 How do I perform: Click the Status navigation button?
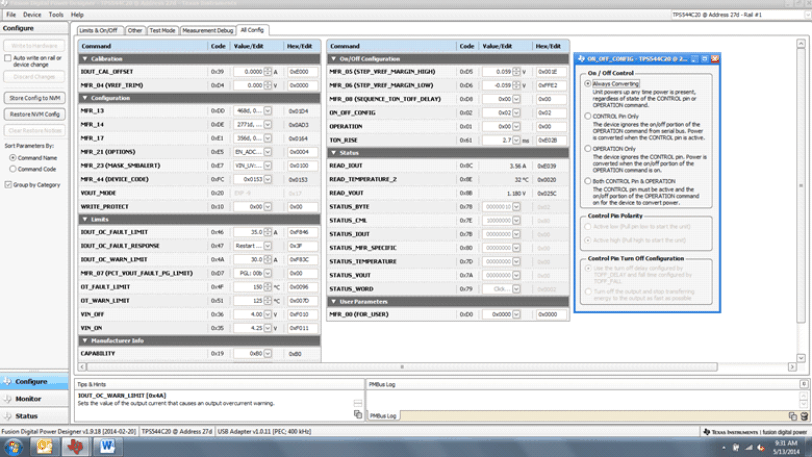point(34,416)
